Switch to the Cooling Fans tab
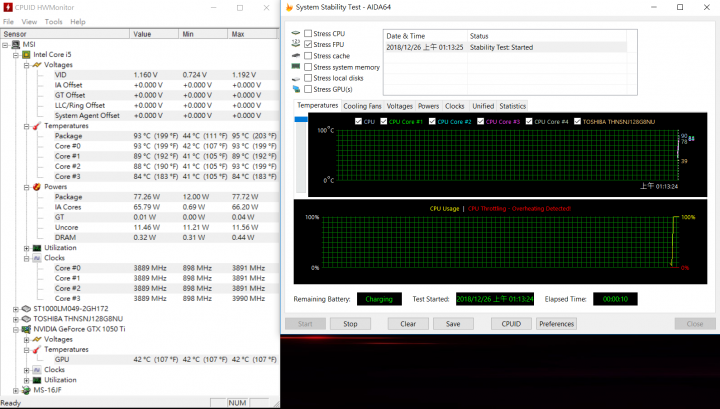Viewport: 720px width, 409px height. [362, 106]
